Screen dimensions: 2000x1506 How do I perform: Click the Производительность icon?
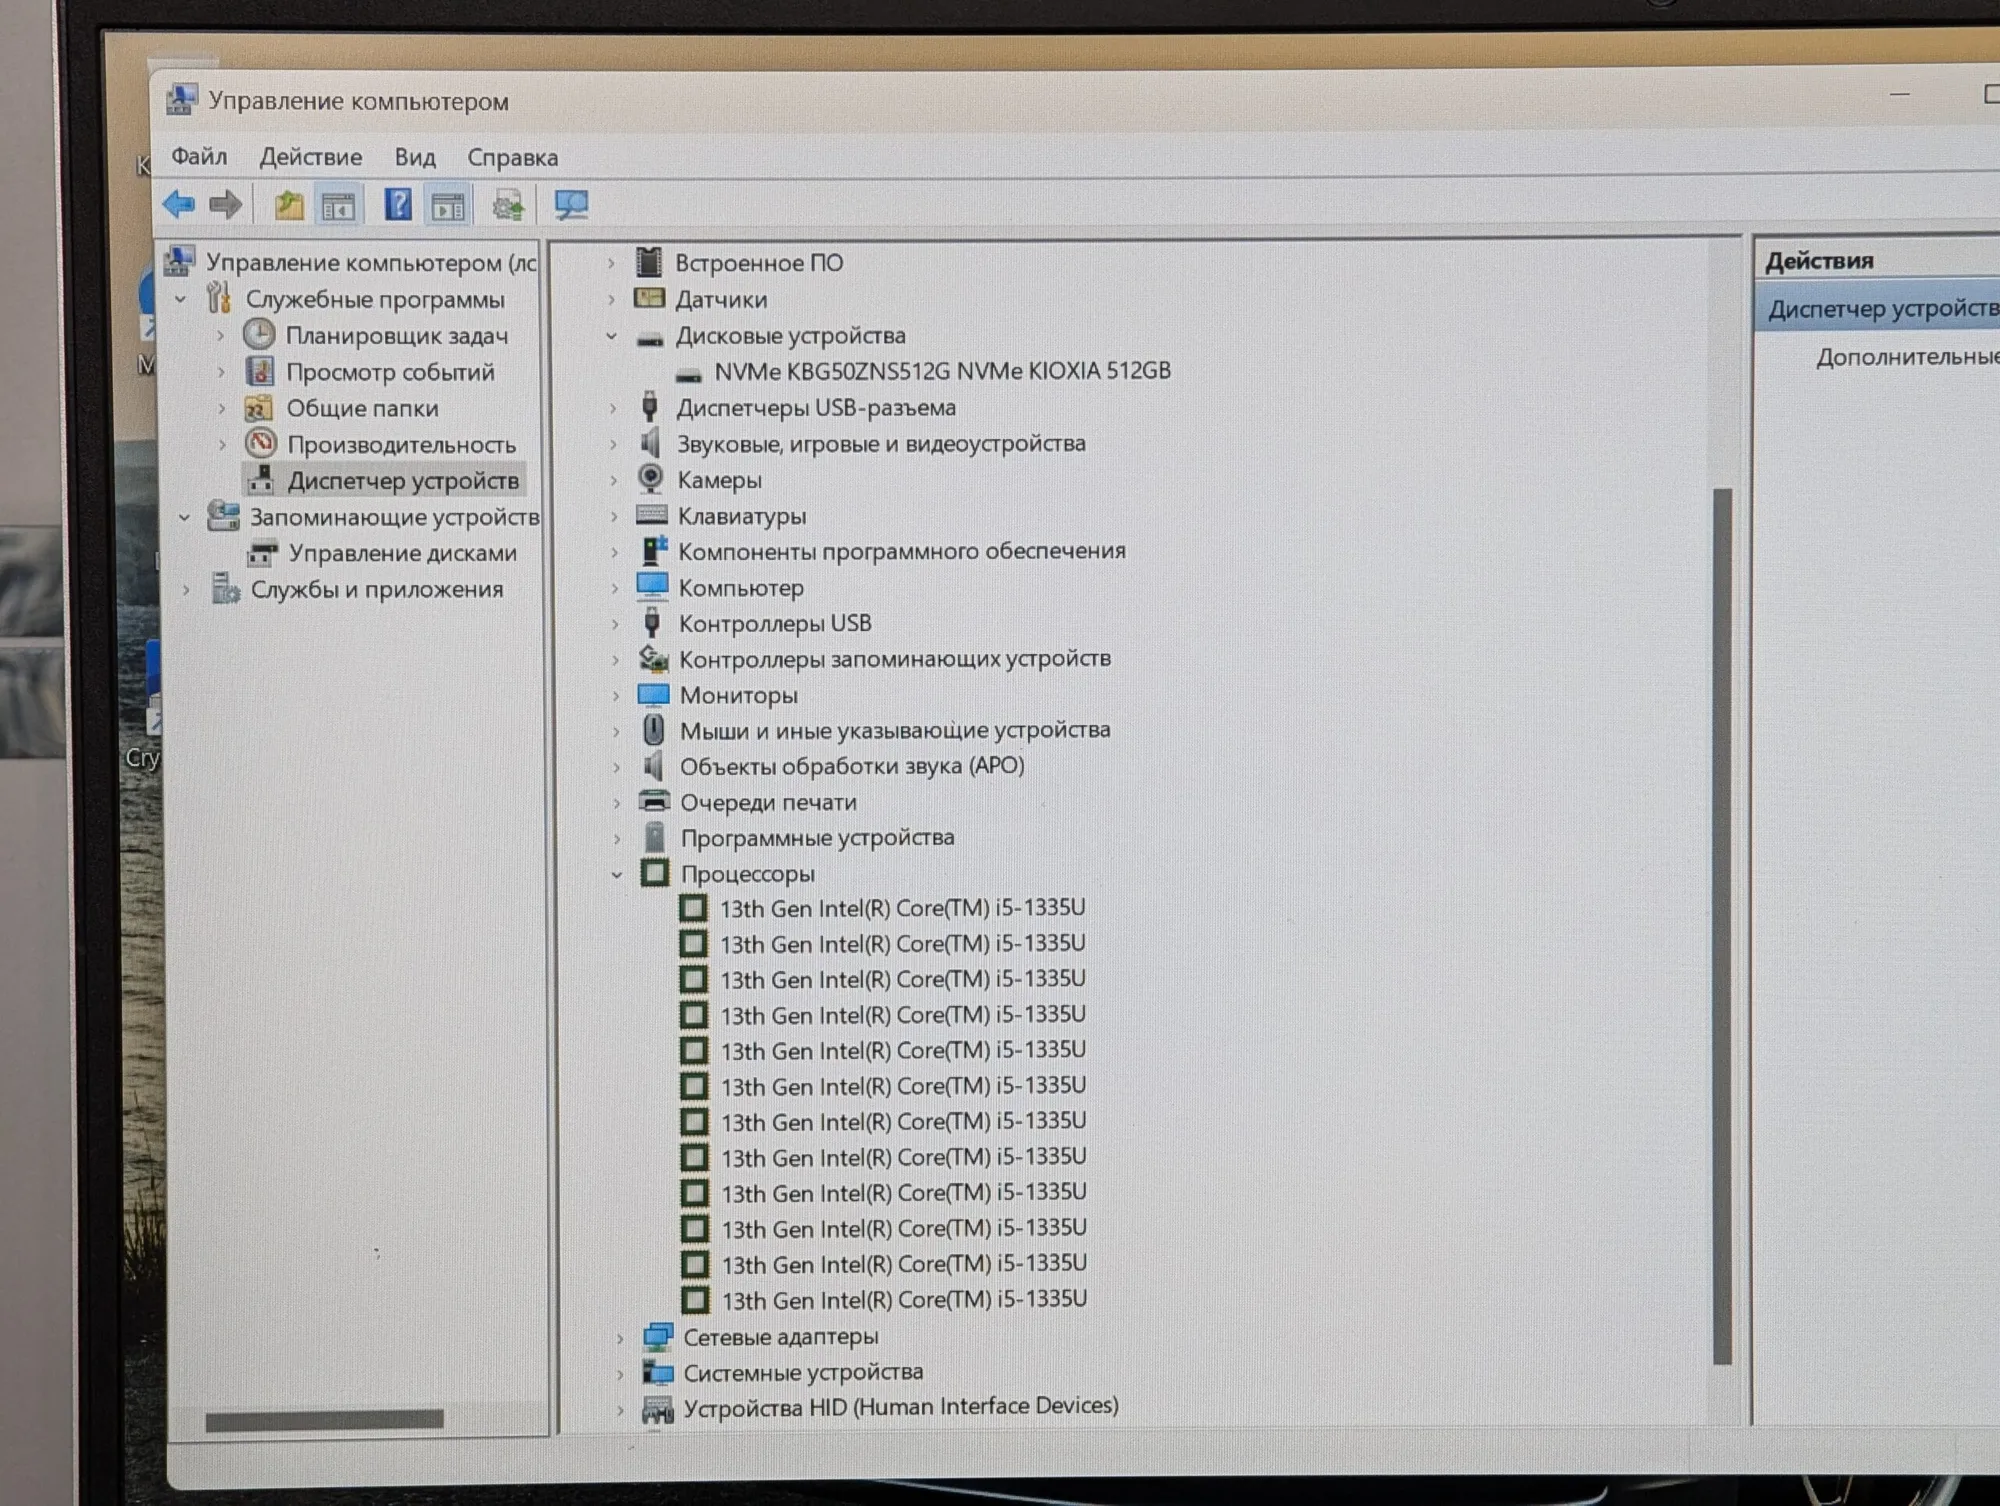261,443
